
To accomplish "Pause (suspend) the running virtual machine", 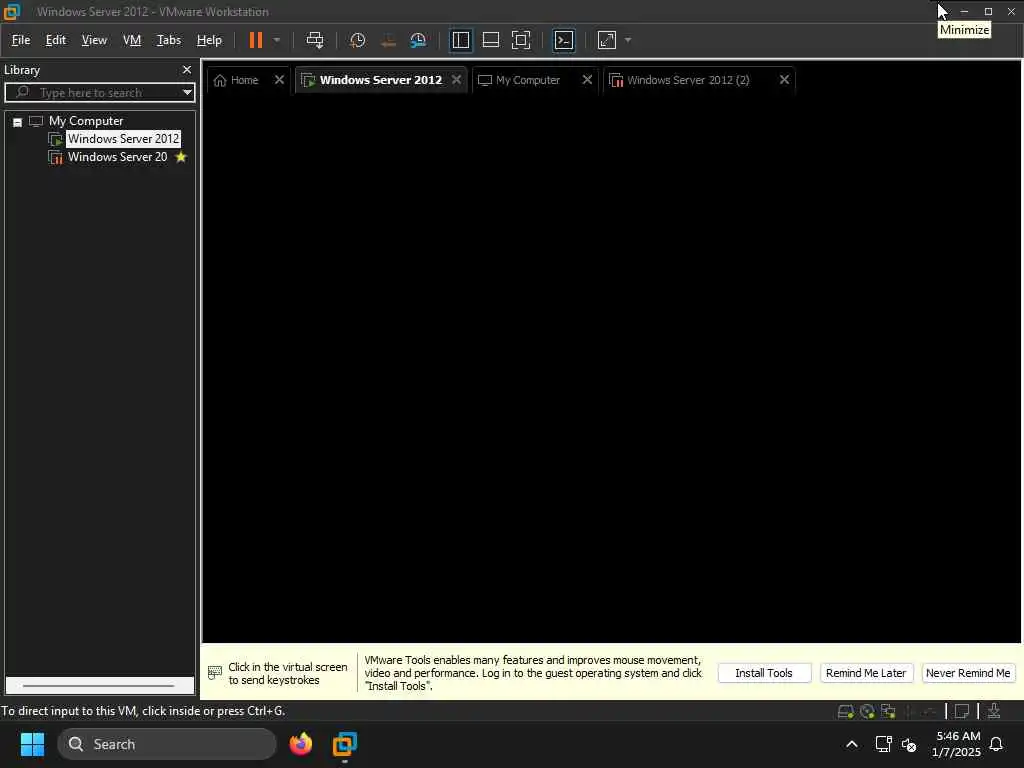I will tap(255, 40).
